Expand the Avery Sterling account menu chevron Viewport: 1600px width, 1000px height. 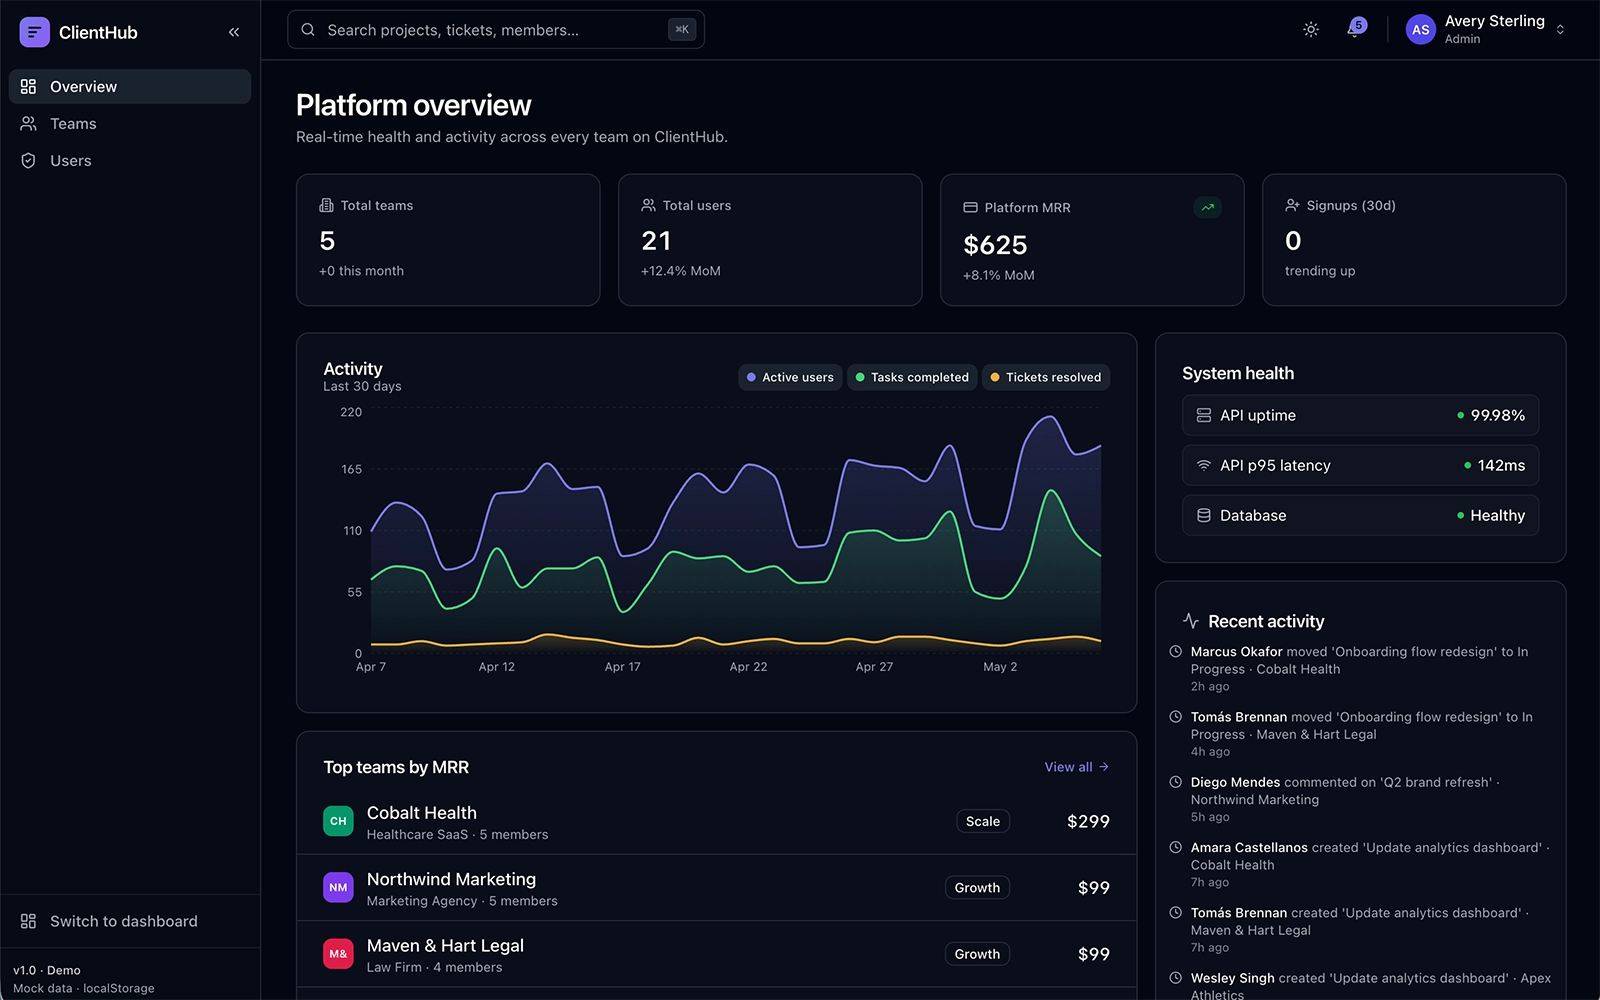[1560, 30]
